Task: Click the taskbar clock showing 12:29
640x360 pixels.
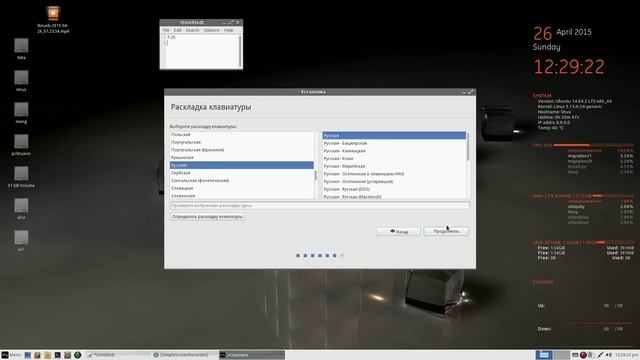Action: 627,355
